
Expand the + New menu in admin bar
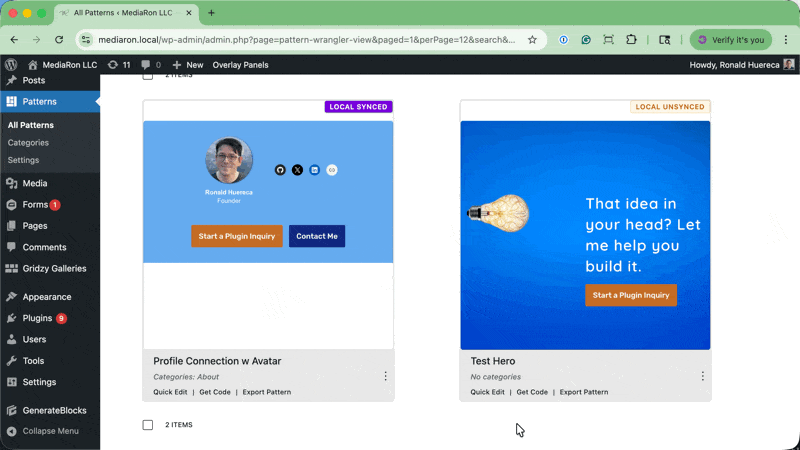188,64
